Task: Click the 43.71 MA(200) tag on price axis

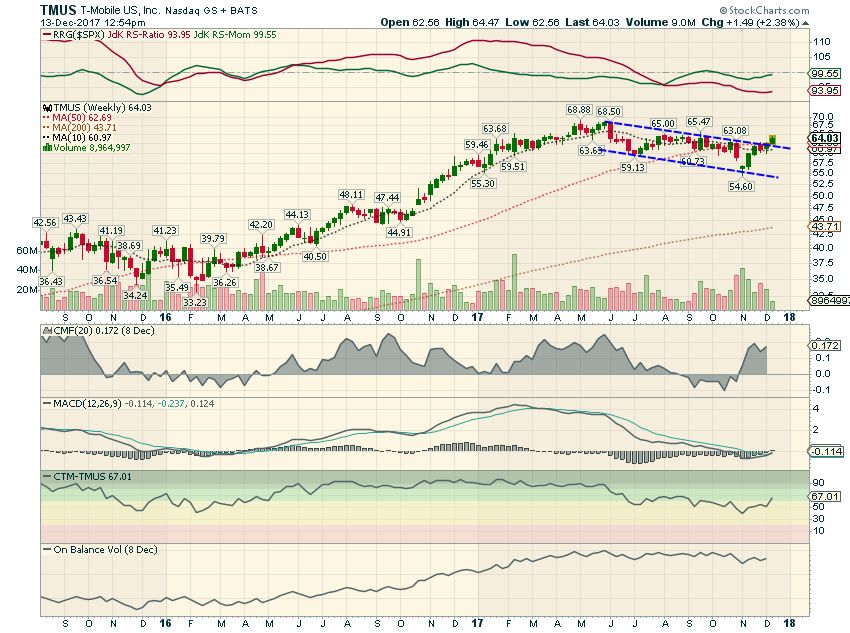Action: 825,226
